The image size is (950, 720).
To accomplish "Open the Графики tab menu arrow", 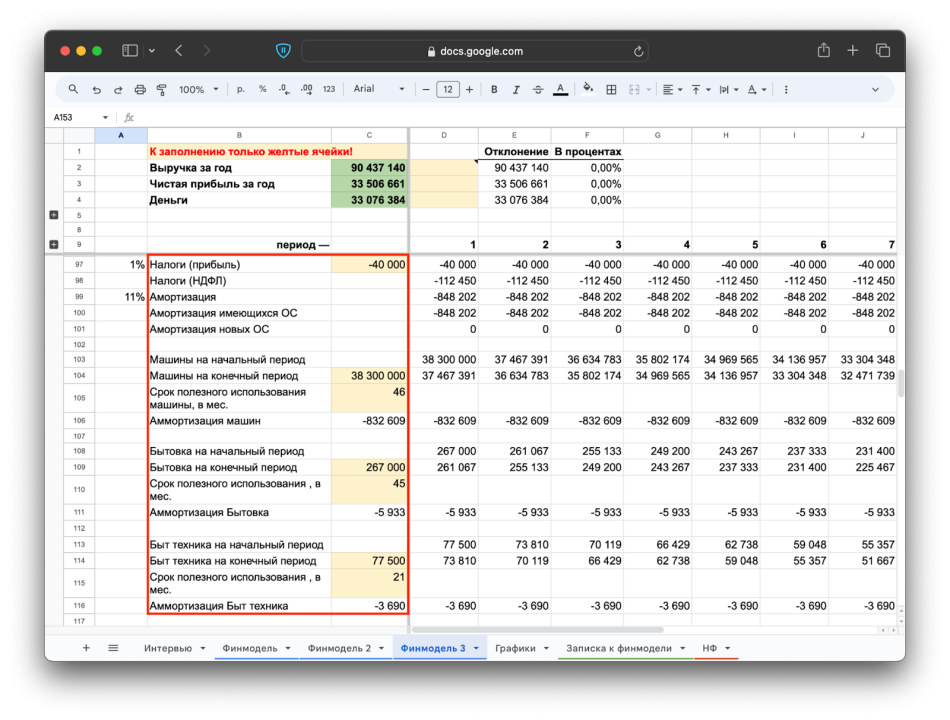I will [x=546, y=648].
